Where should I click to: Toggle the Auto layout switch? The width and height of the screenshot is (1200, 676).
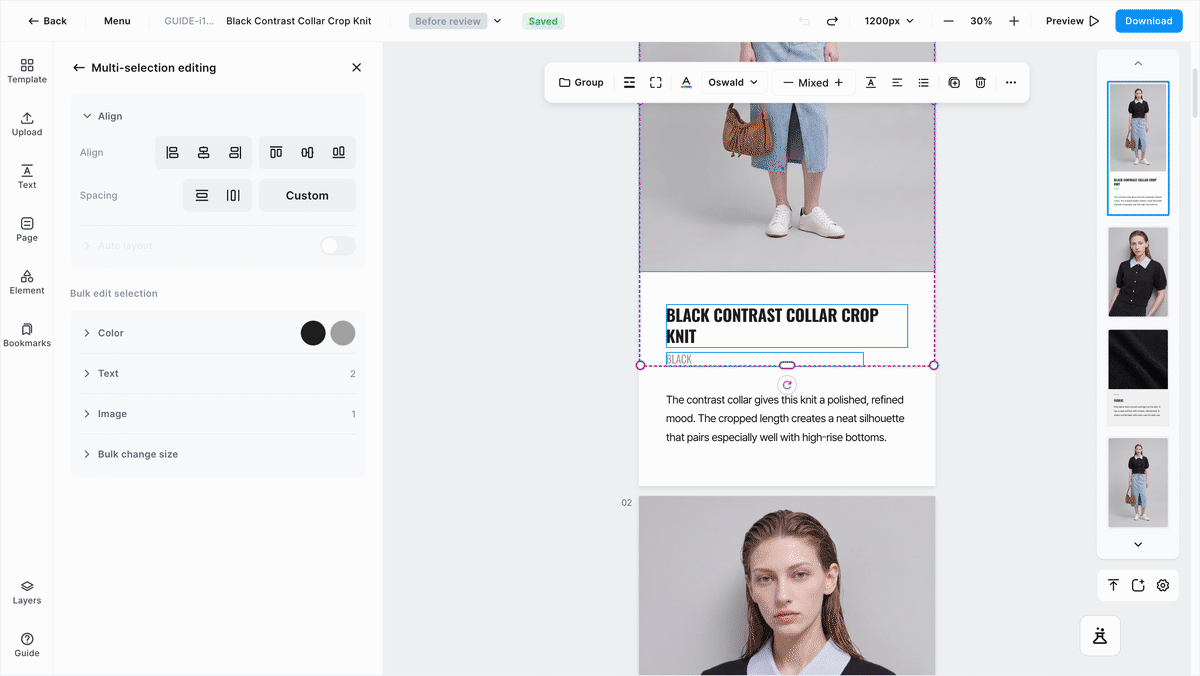point(338,246)
